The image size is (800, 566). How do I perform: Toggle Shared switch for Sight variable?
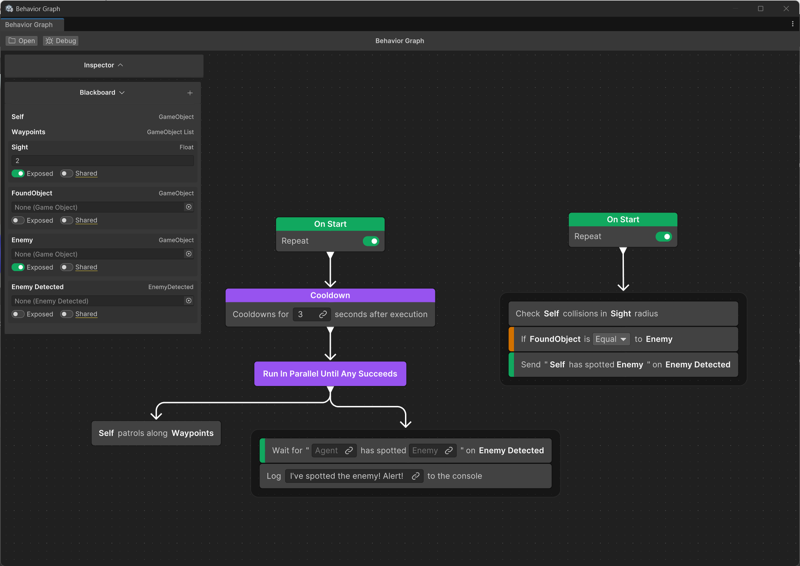(x=66, y=174)
